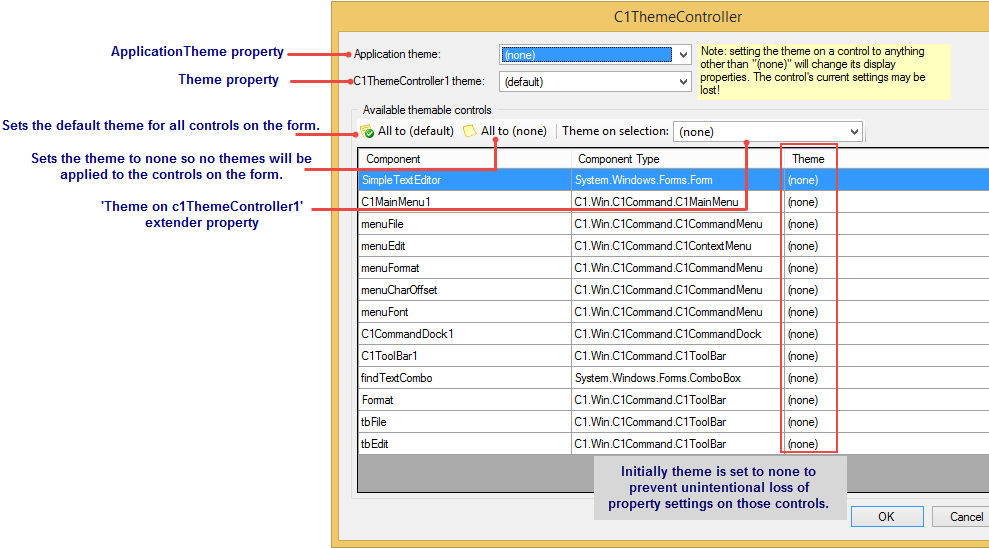Click the 'All to (default)' icon
This screenshot has height=548, width=989.
(367, 131)
